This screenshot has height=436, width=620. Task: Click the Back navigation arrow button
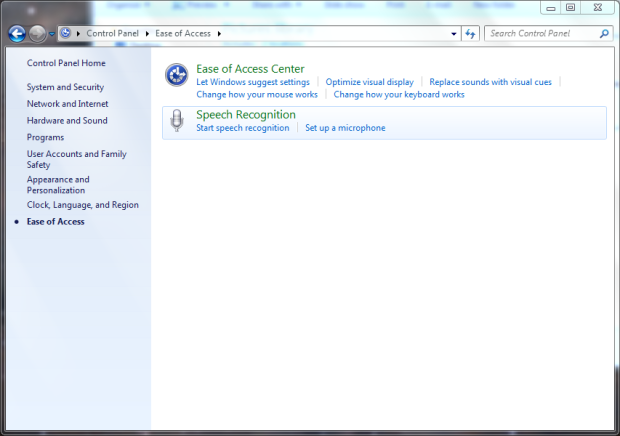[16, 34]
